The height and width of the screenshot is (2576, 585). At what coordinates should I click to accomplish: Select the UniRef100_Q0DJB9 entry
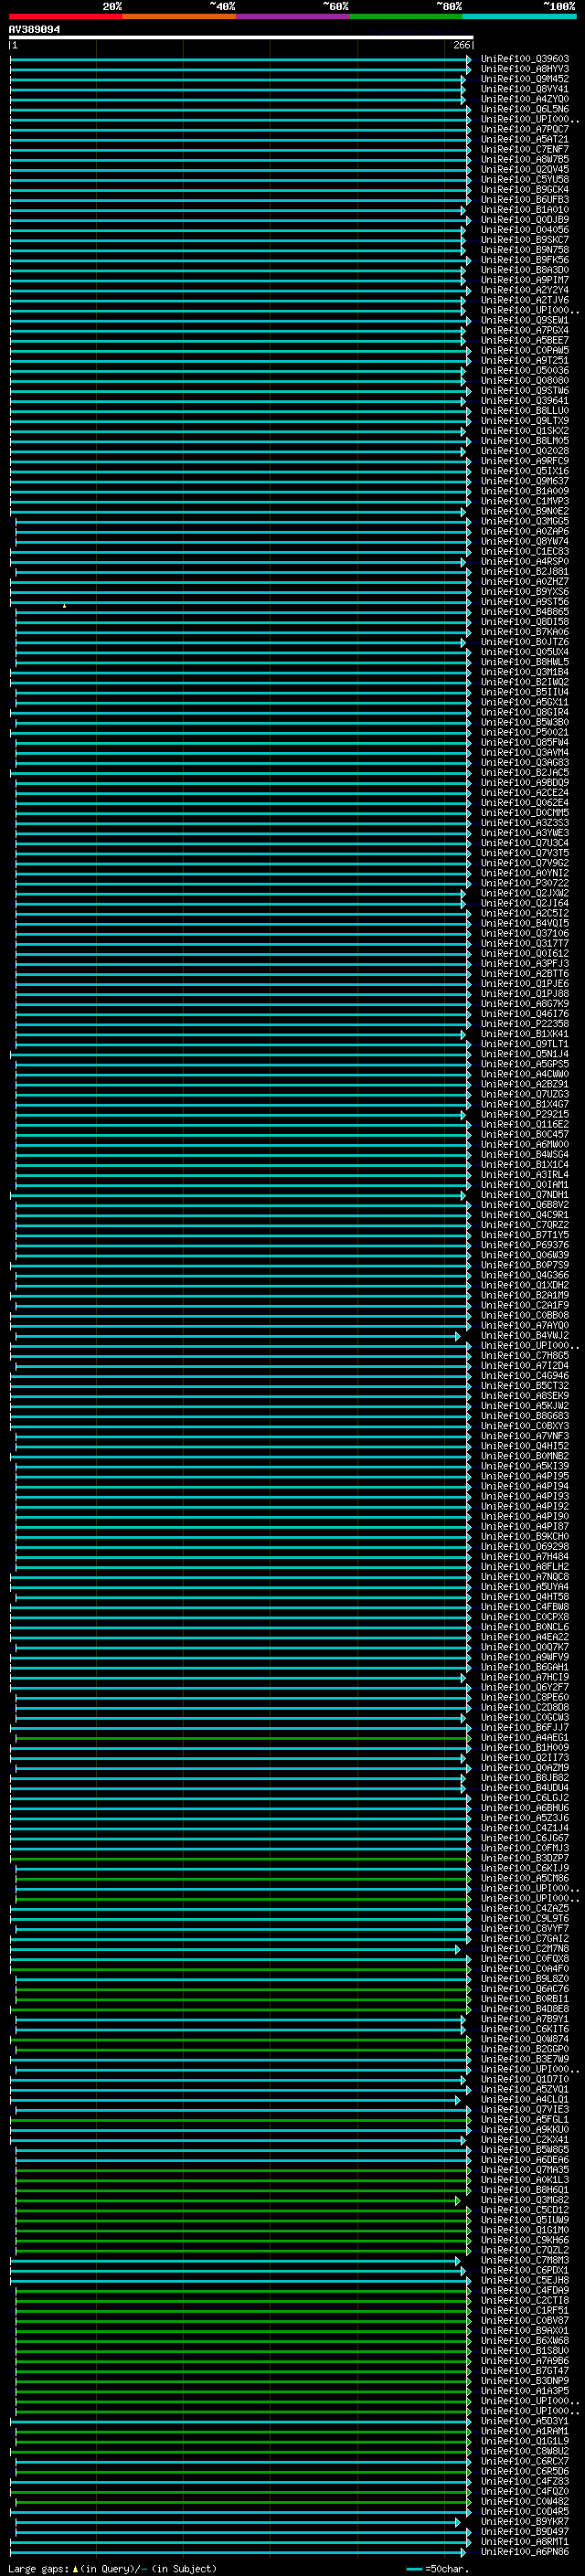524,220
